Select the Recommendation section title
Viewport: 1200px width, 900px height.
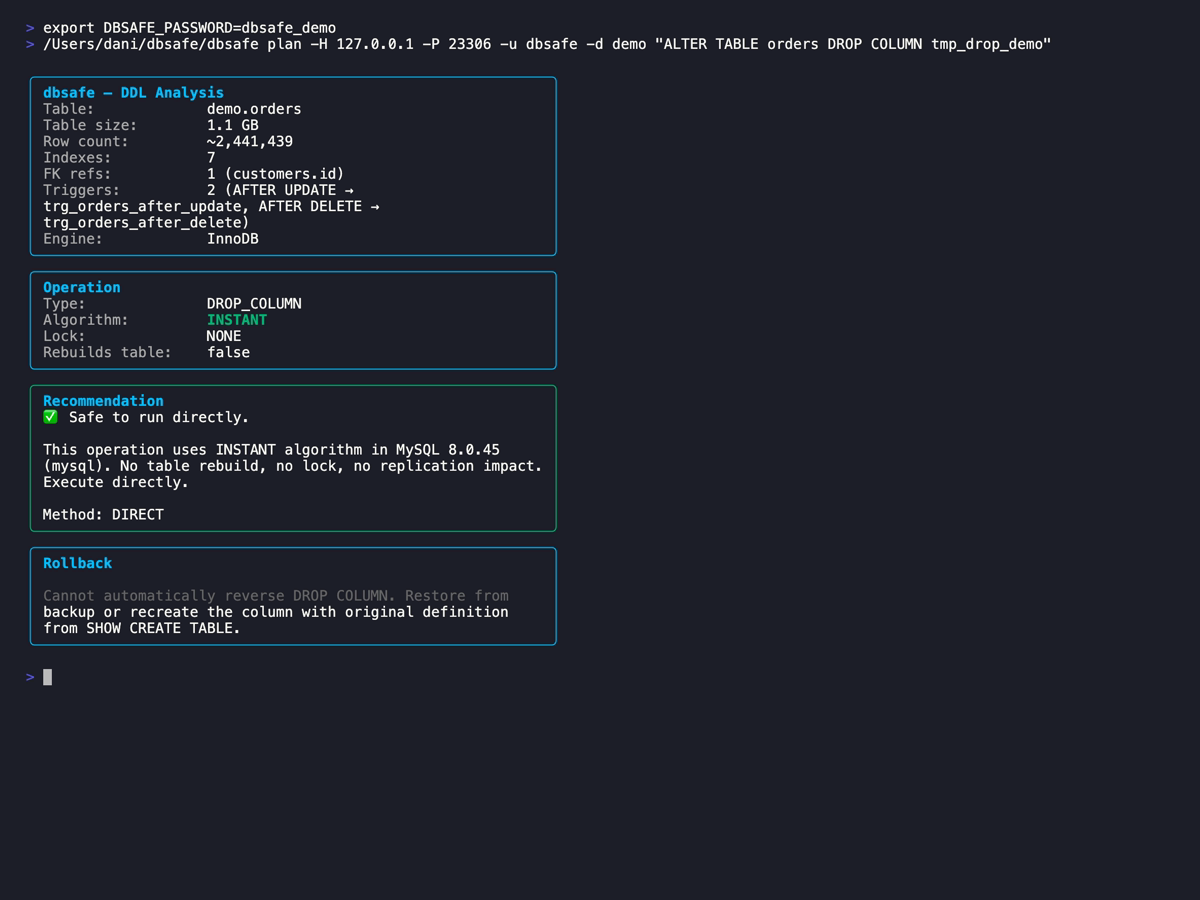pyautogui.click(x=103, y=400)
